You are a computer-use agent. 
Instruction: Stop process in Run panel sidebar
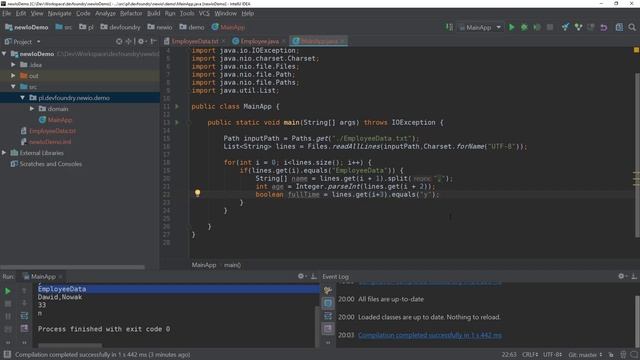(x=7, y=304)
